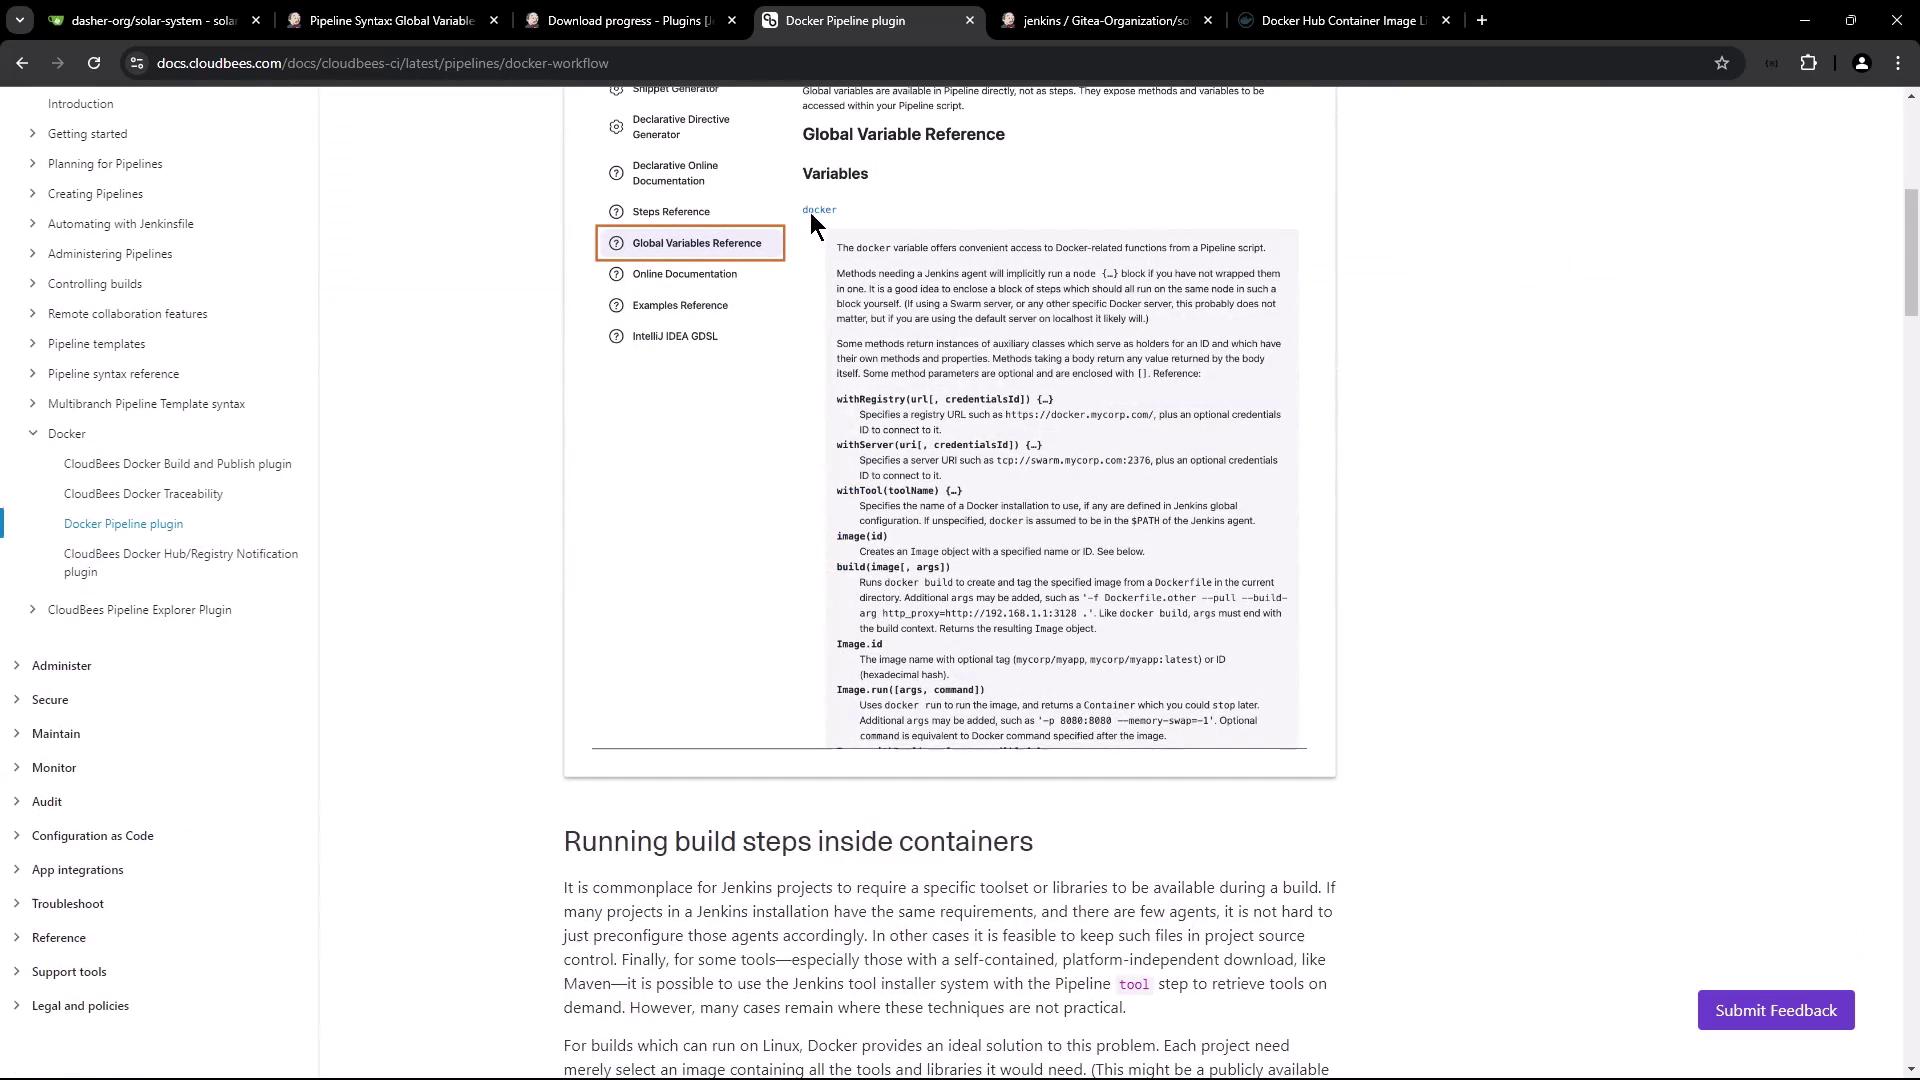Collapse the Docker sidebar section
The height and width of the screenshot is (1080, 1920).
tap(33, 434)
